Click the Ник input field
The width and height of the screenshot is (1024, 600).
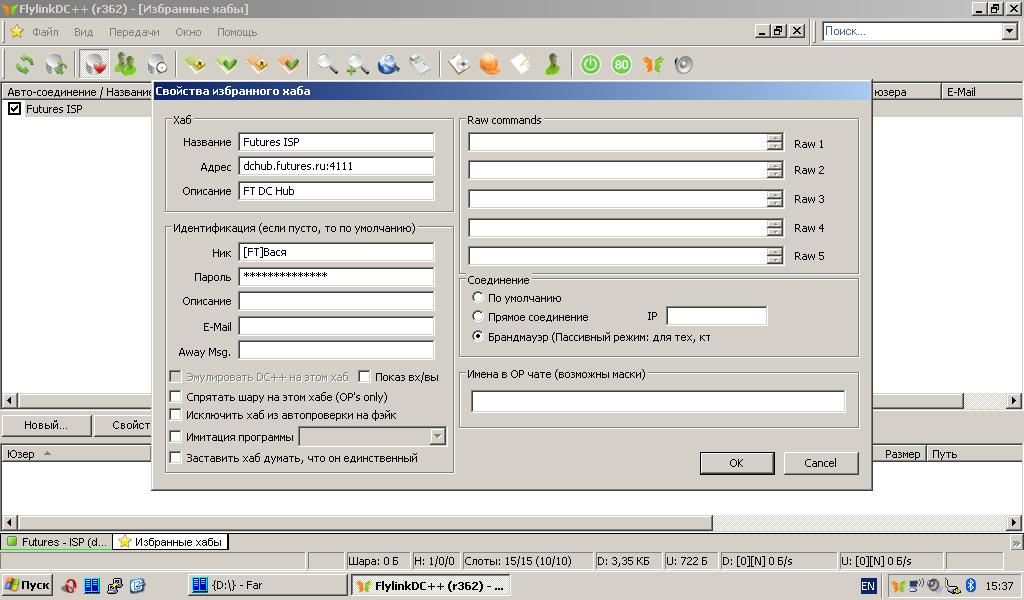[336, 252]
